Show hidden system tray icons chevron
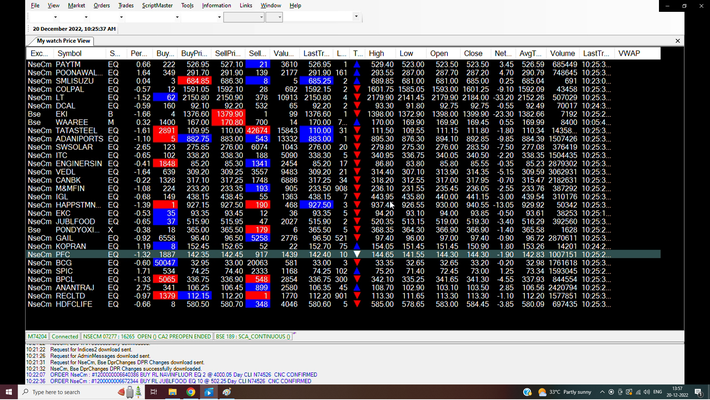Viewport: 710px width, 400px height. [602, 392]
